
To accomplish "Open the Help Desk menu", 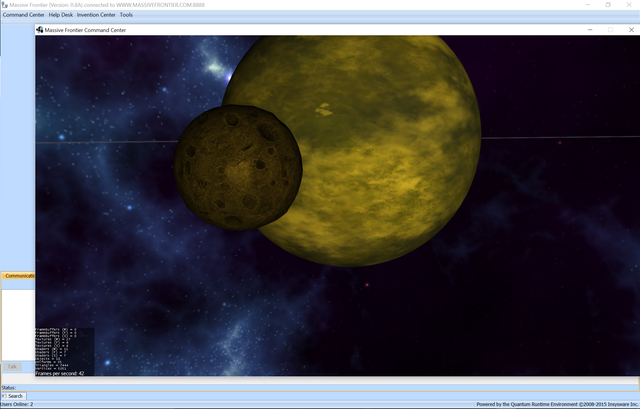I will 60,15.
